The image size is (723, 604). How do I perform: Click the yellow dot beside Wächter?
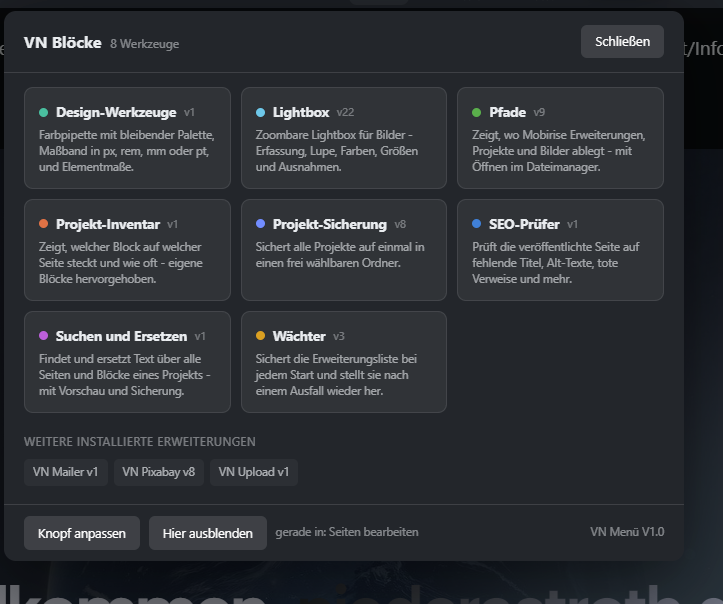click(x=261, y=336)
